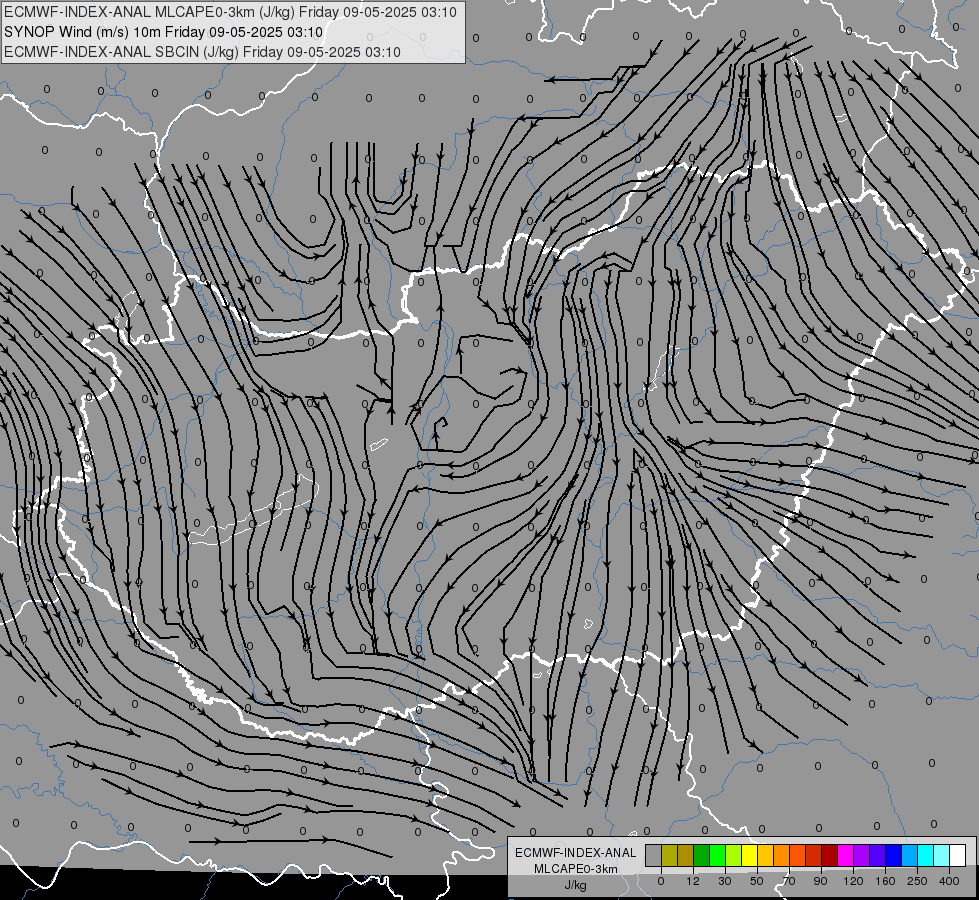The image size is (979, 900).
Task: Click the legend scale value 400
Action: coord(949,881)
